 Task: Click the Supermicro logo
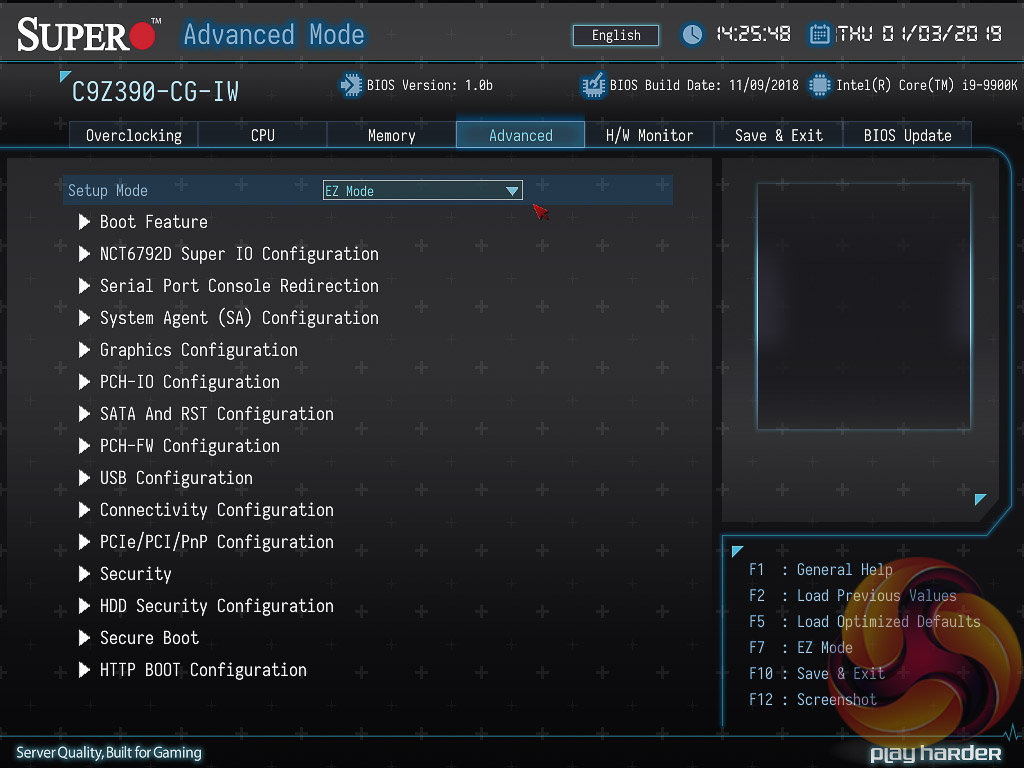tap(89, 35)
